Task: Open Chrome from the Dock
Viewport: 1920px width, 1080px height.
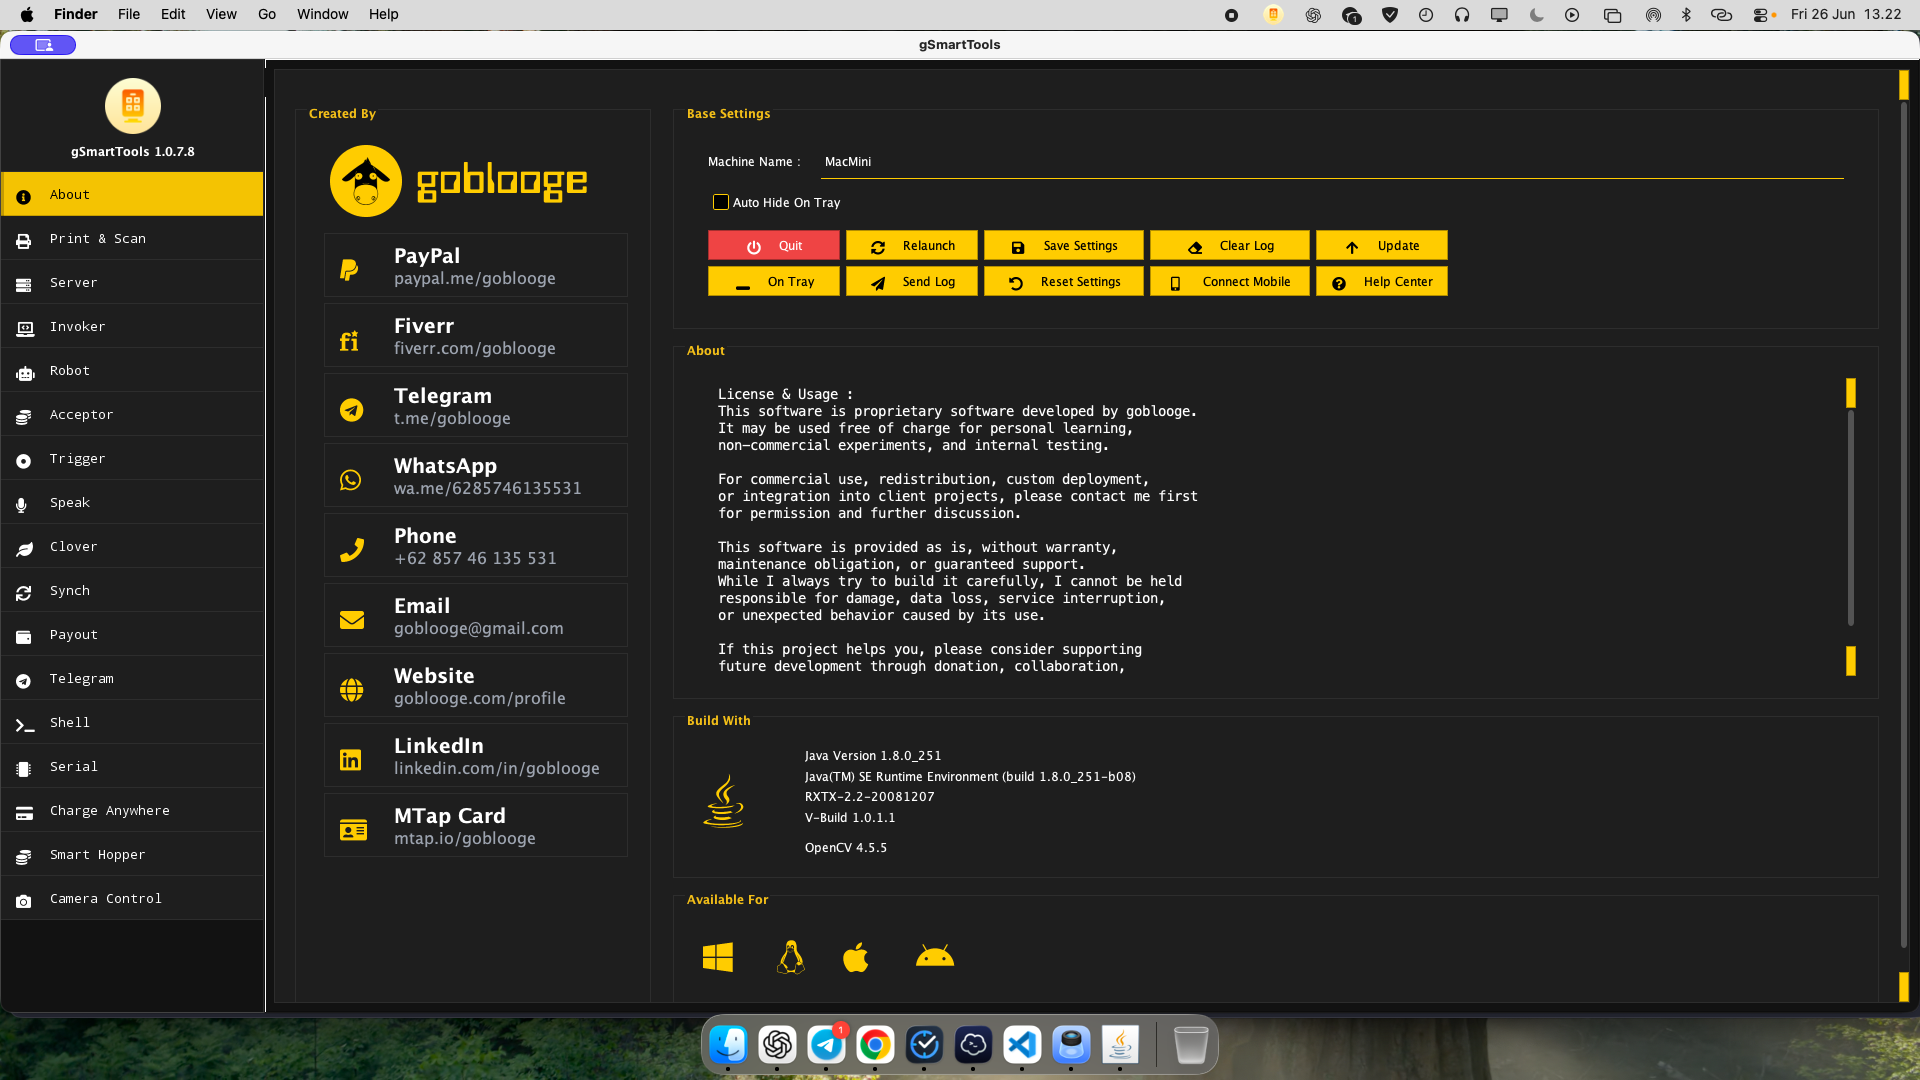Action: 875,1045
